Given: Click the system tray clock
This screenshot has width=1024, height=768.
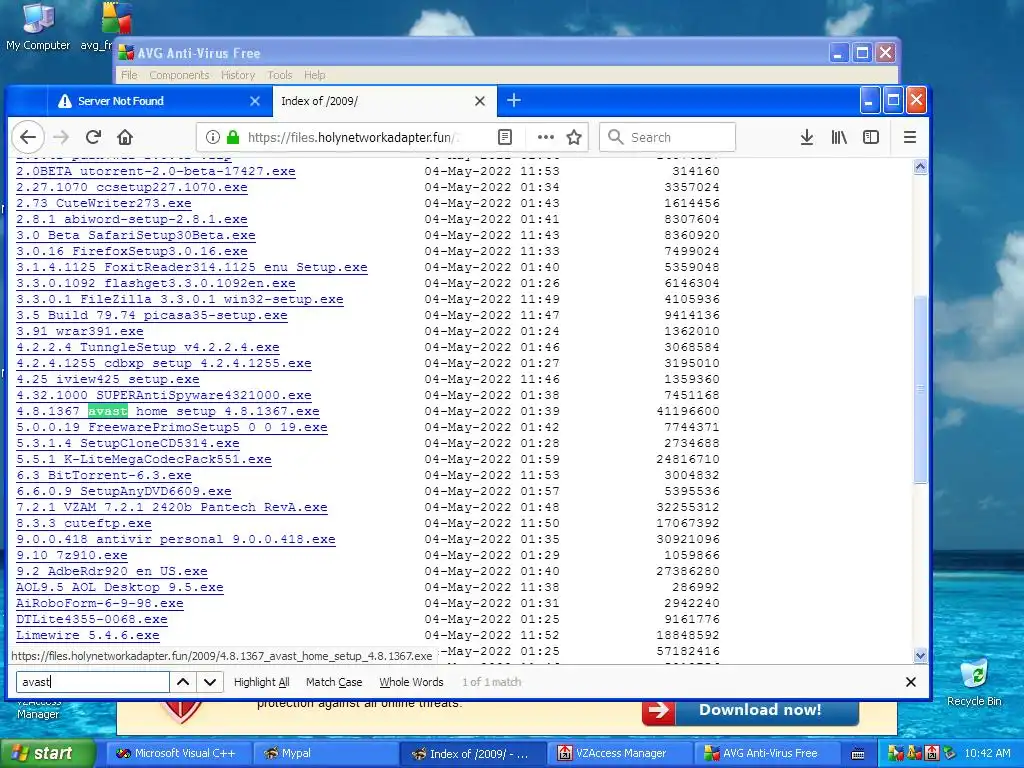Looking at the screenshot, I should tap(987, 753).
